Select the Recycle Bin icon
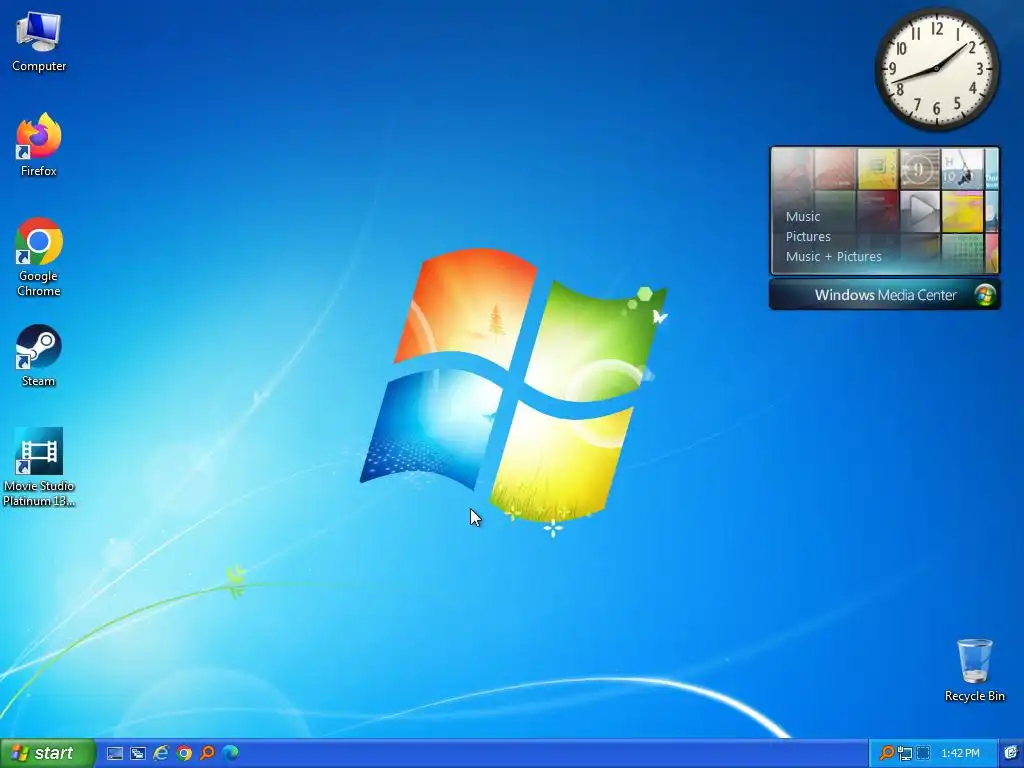 974,671
